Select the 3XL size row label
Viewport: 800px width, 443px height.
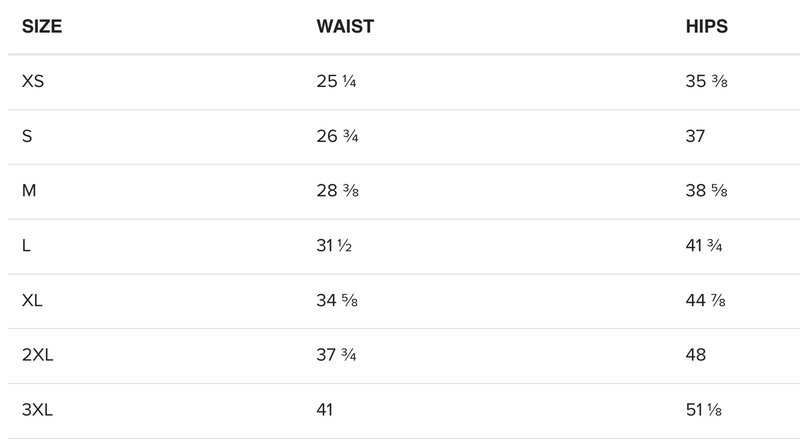pos(37,410)
